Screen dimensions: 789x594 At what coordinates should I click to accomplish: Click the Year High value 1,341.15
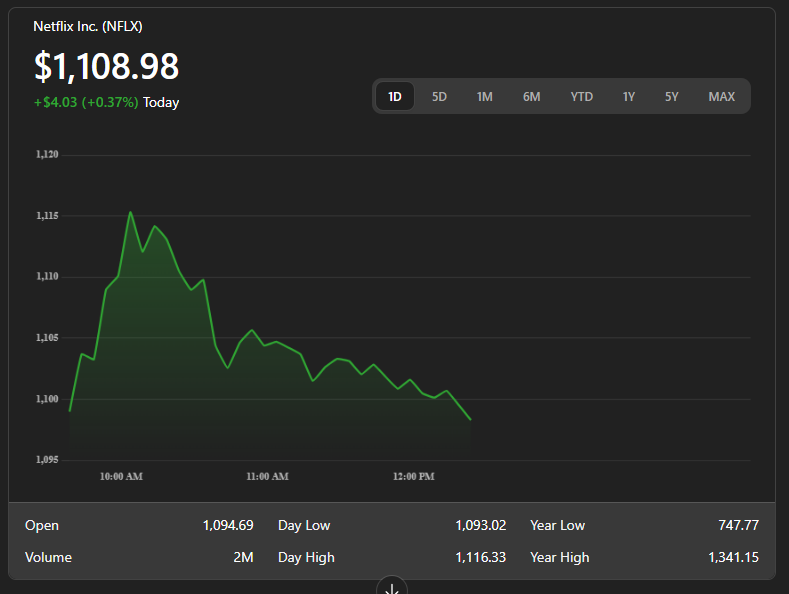point(734,557)
